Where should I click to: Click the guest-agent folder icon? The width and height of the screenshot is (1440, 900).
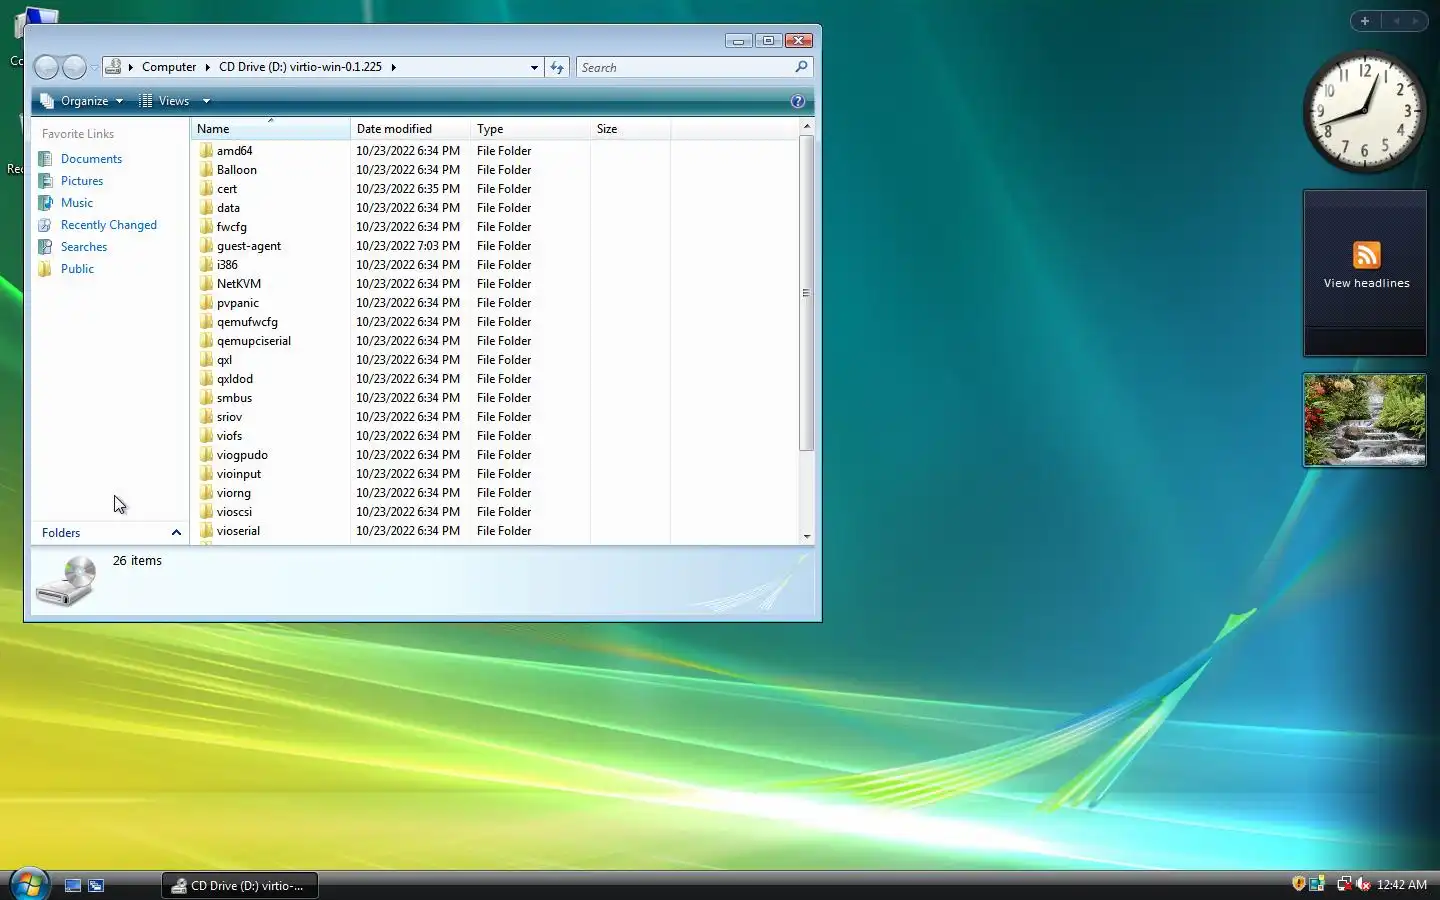206,246
